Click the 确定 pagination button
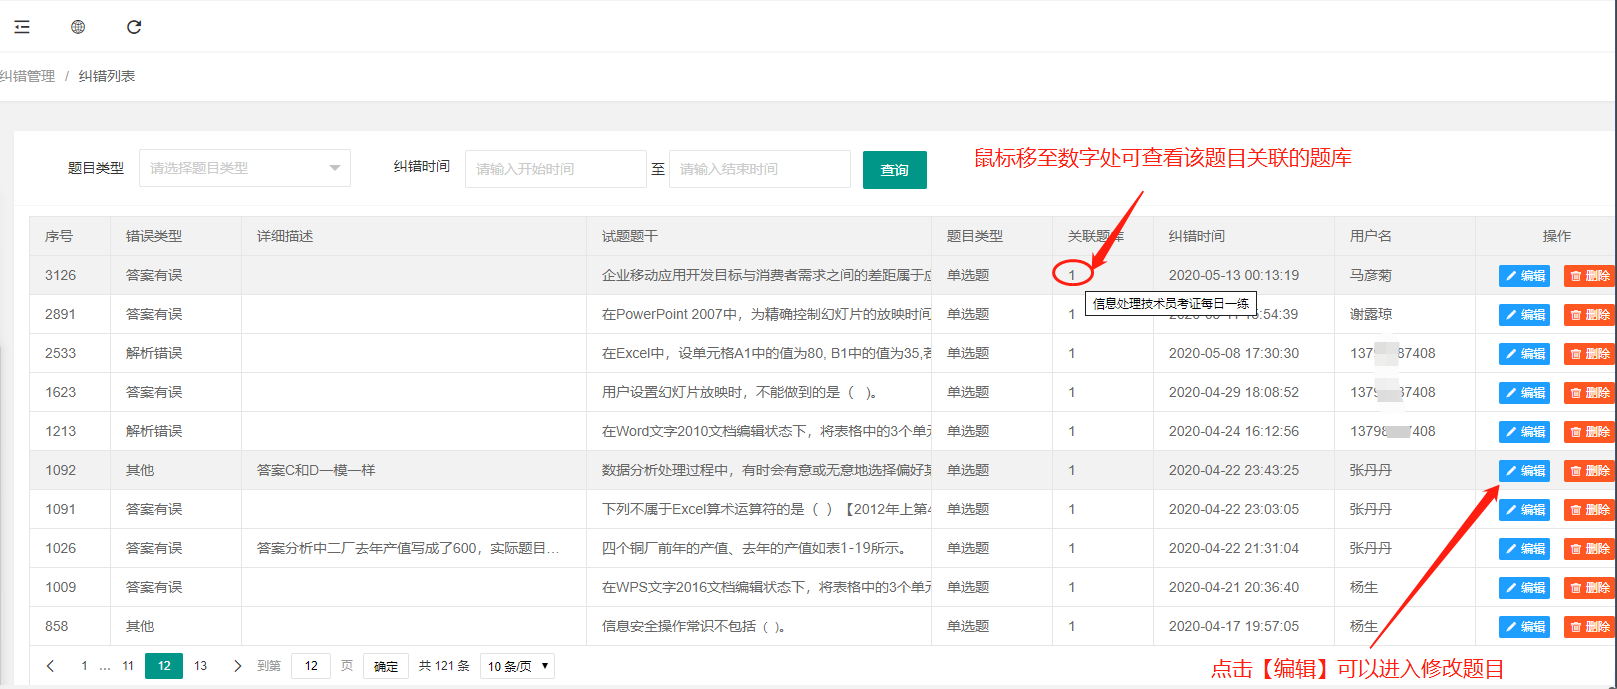The height and width of the screenshot is (689, 1617). click(386, 666)
